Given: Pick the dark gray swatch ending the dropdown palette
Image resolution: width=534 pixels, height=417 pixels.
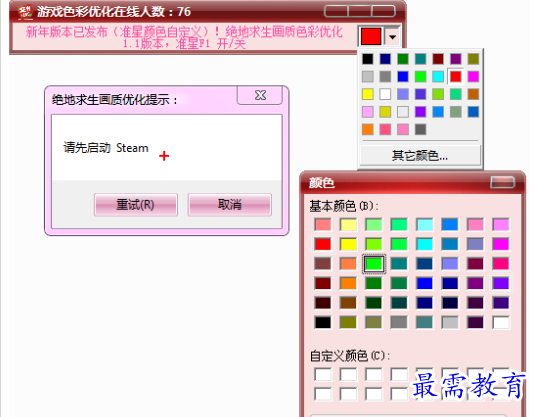Looking at the screenshot, I should click(420, 129).
